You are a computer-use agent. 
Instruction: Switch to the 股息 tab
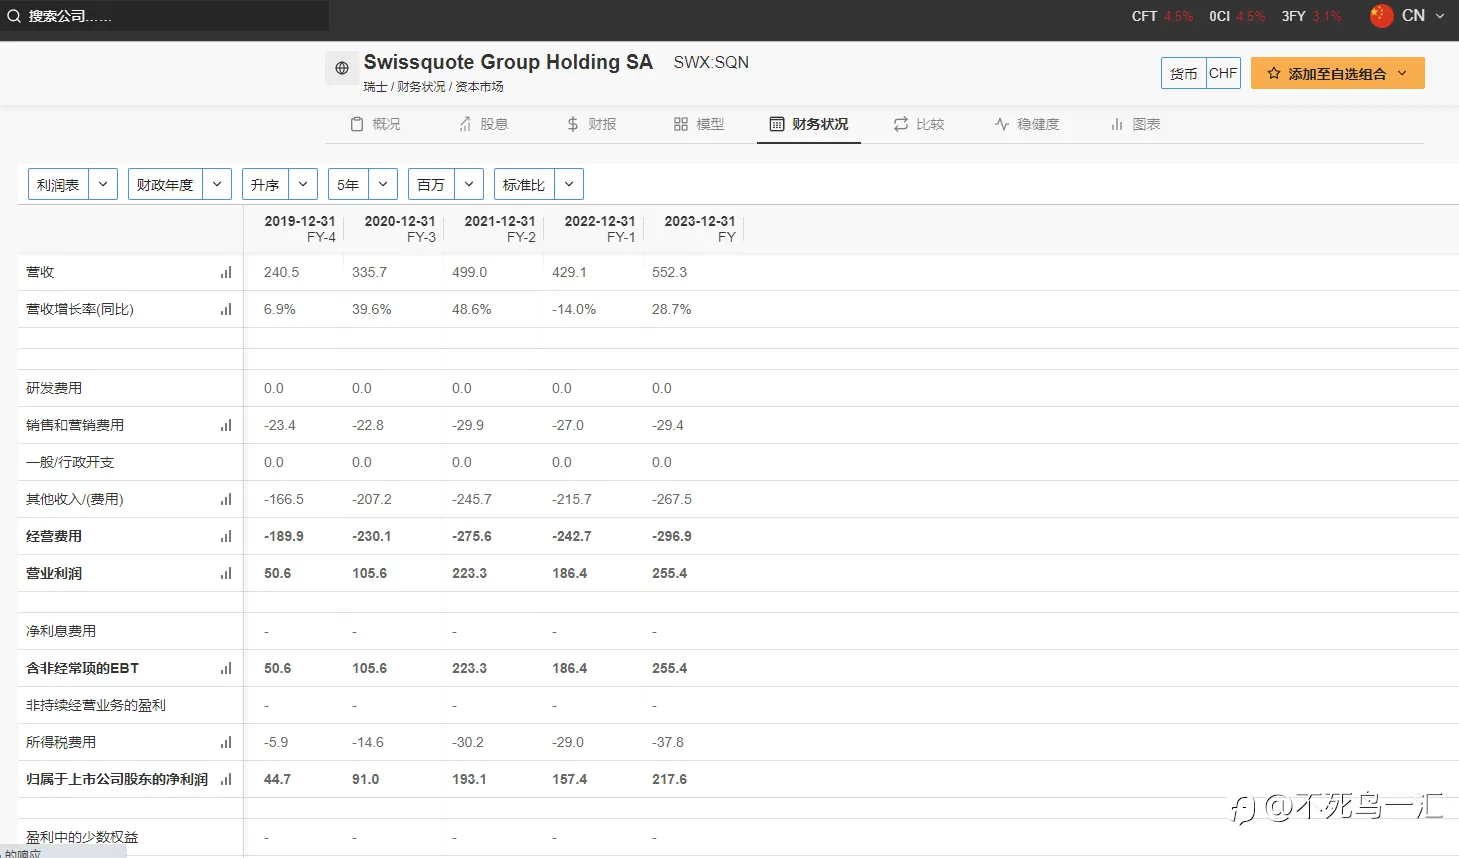(483, 124)
